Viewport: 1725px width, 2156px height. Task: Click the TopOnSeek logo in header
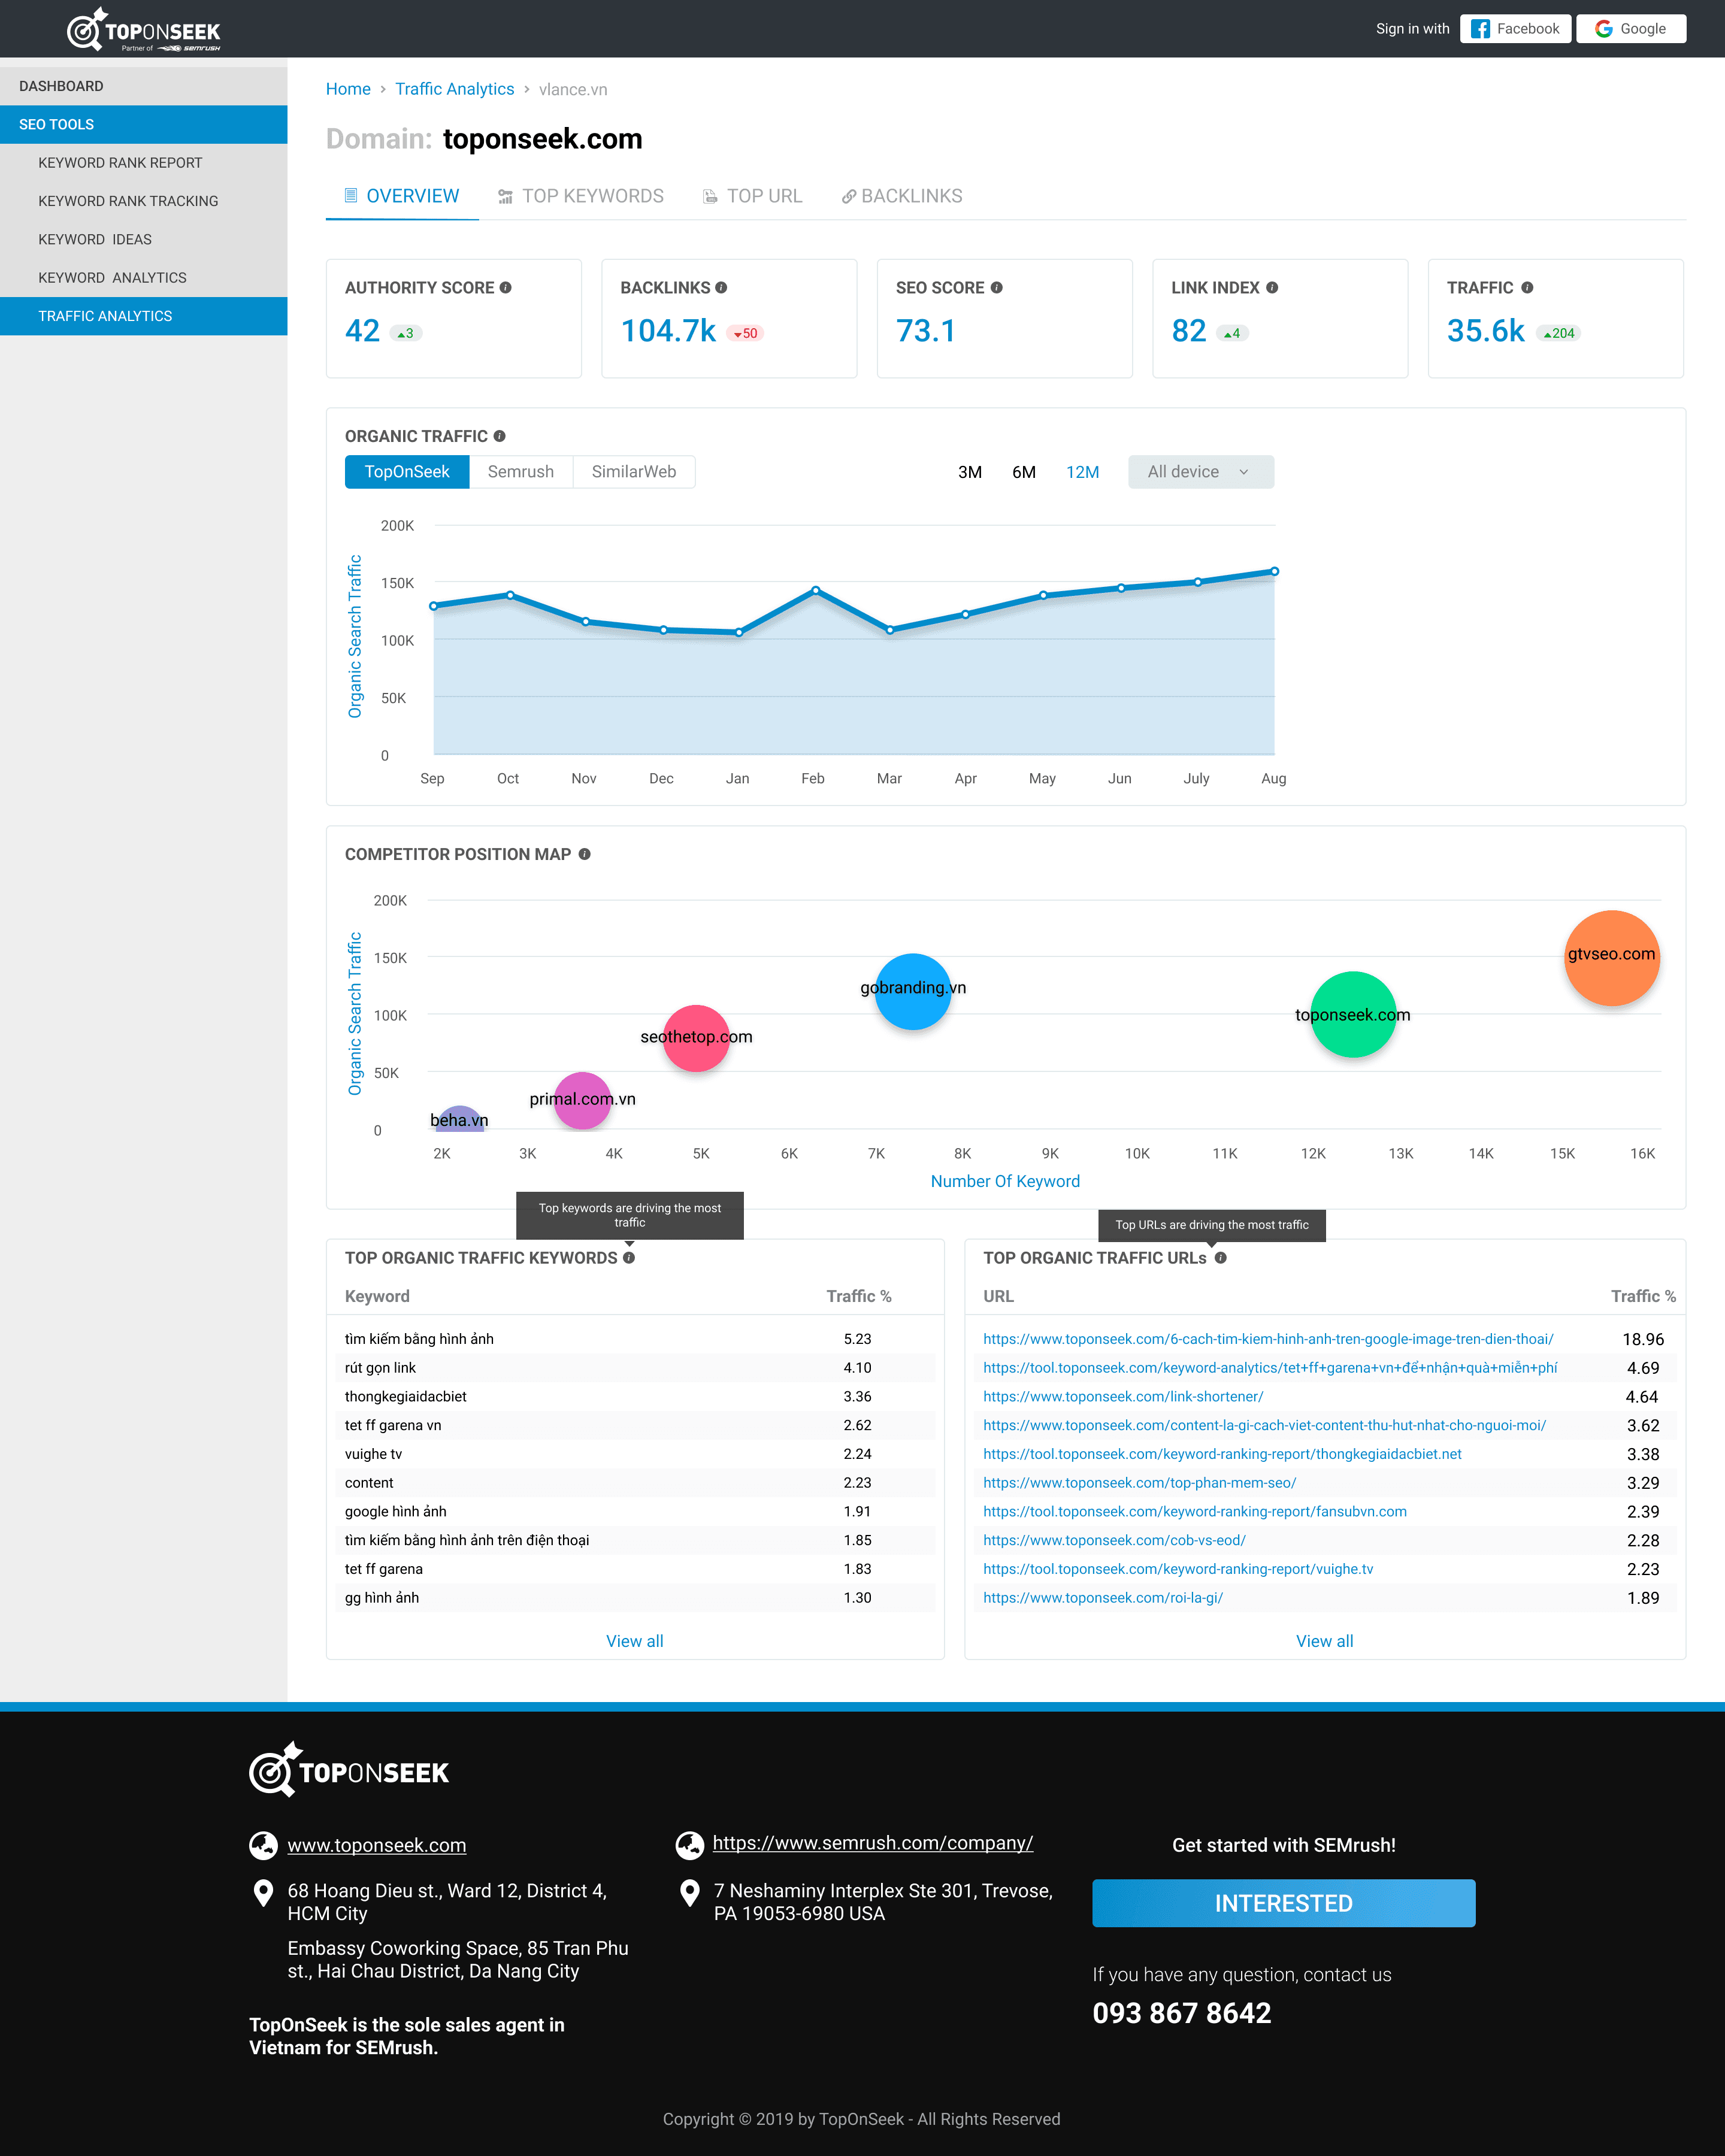click(143, 29)
